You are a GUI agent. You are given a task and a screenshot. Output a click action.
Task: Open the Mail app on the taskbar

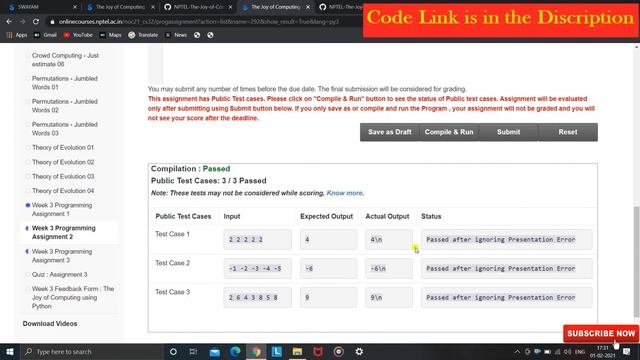click(214, 351)
